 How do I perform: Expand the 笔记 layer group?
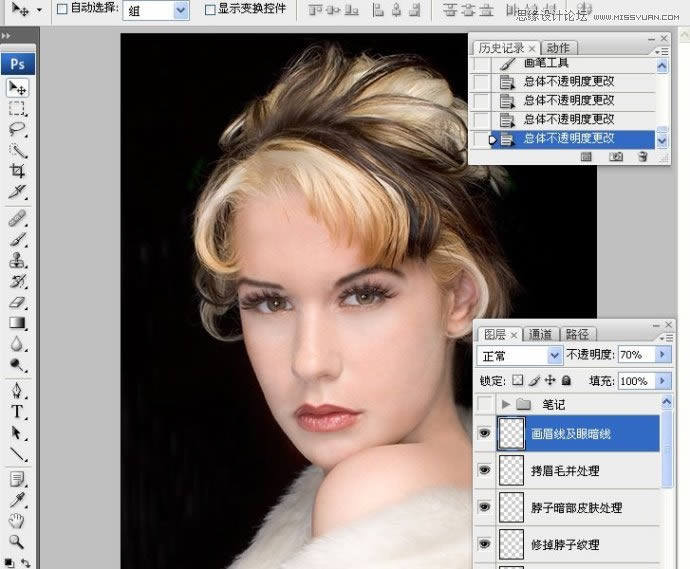point(506,404)
